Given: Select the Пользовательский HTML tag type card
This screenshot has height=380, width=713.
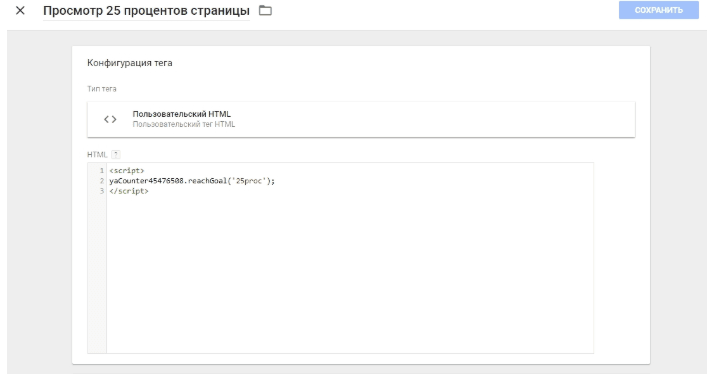Looking at the screenshot, I should click(361, 119).
